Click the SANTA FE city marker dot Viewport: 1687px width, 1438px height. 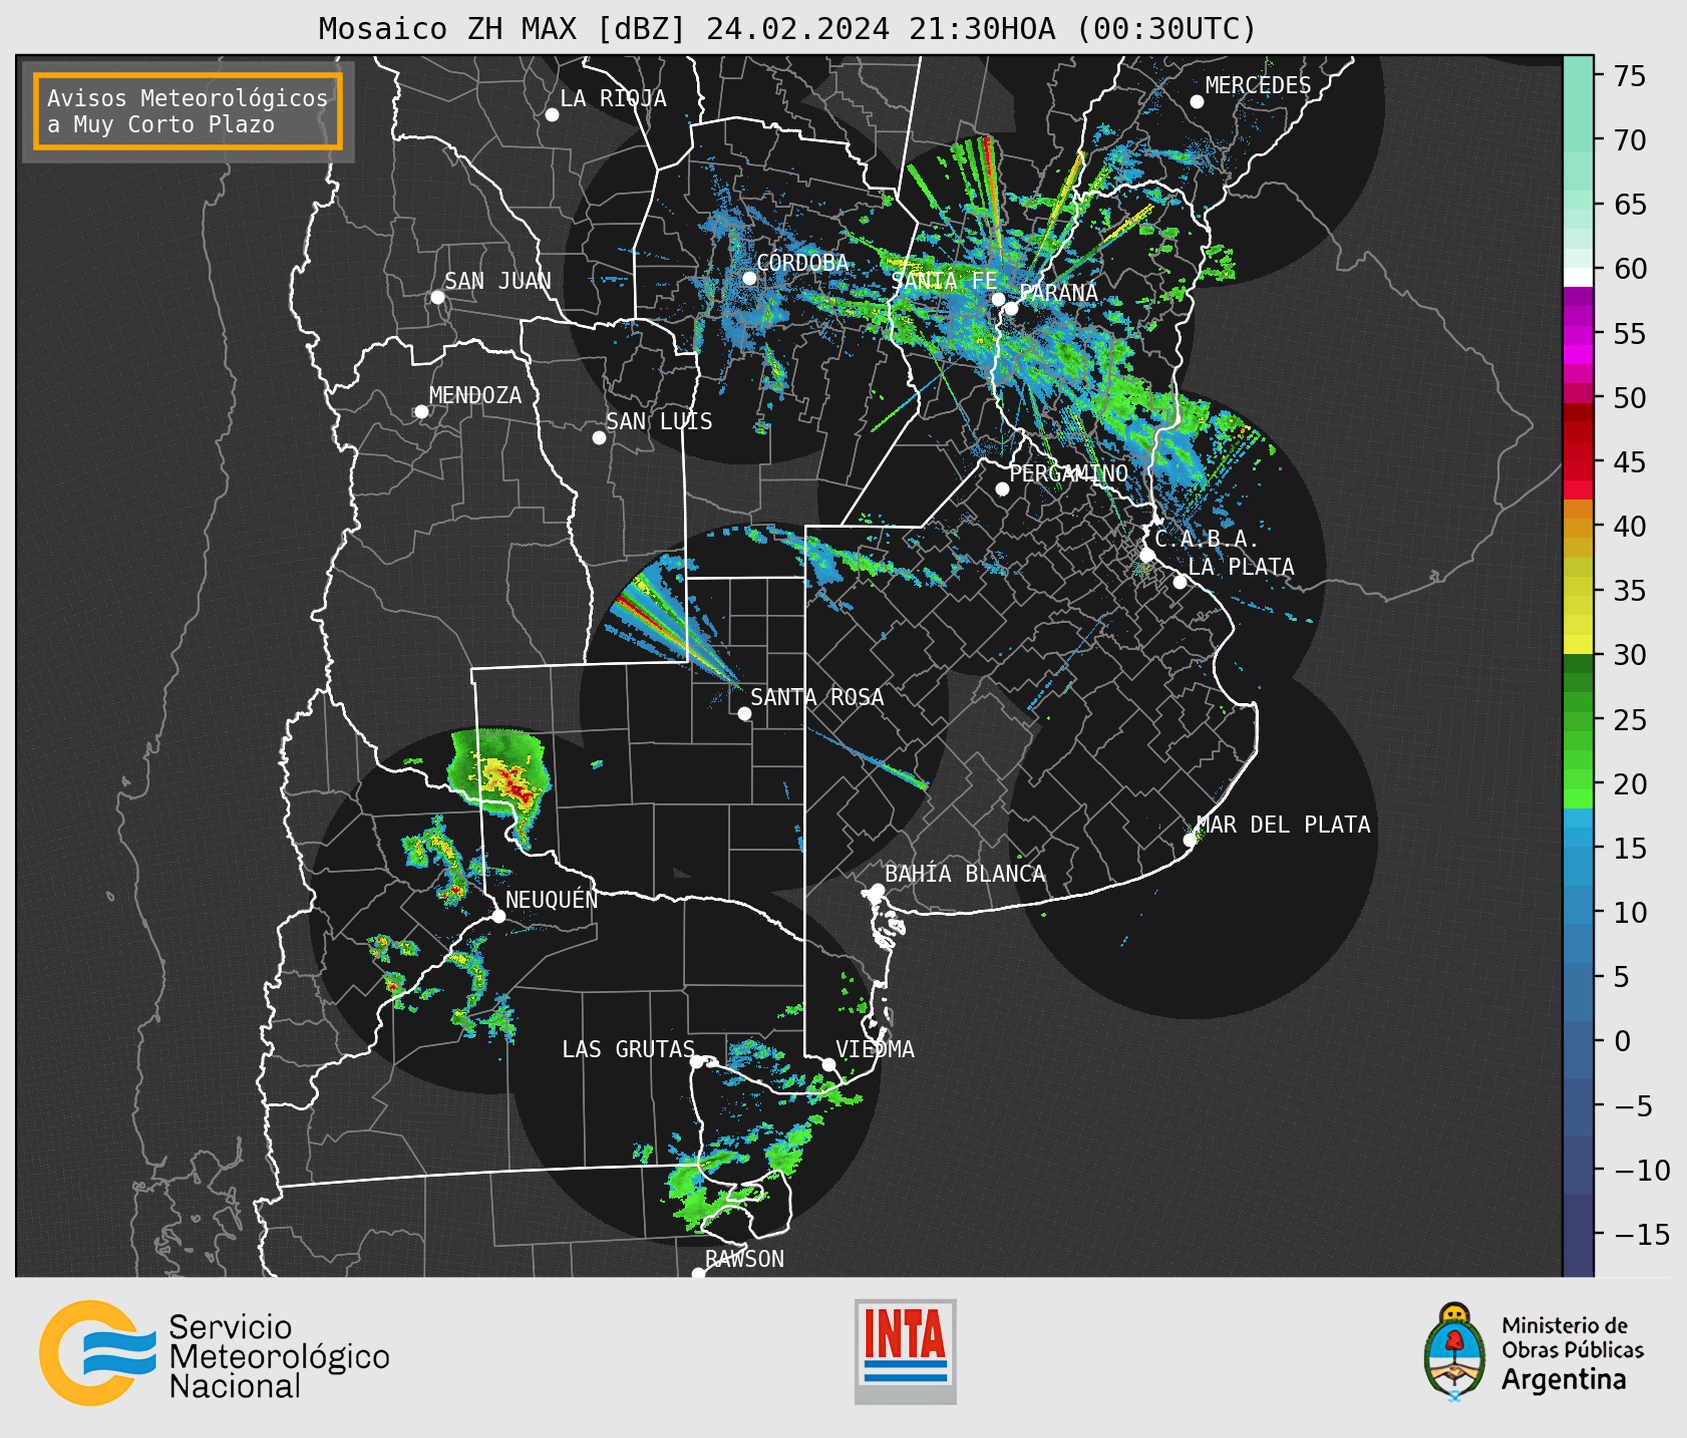point(998,299)
